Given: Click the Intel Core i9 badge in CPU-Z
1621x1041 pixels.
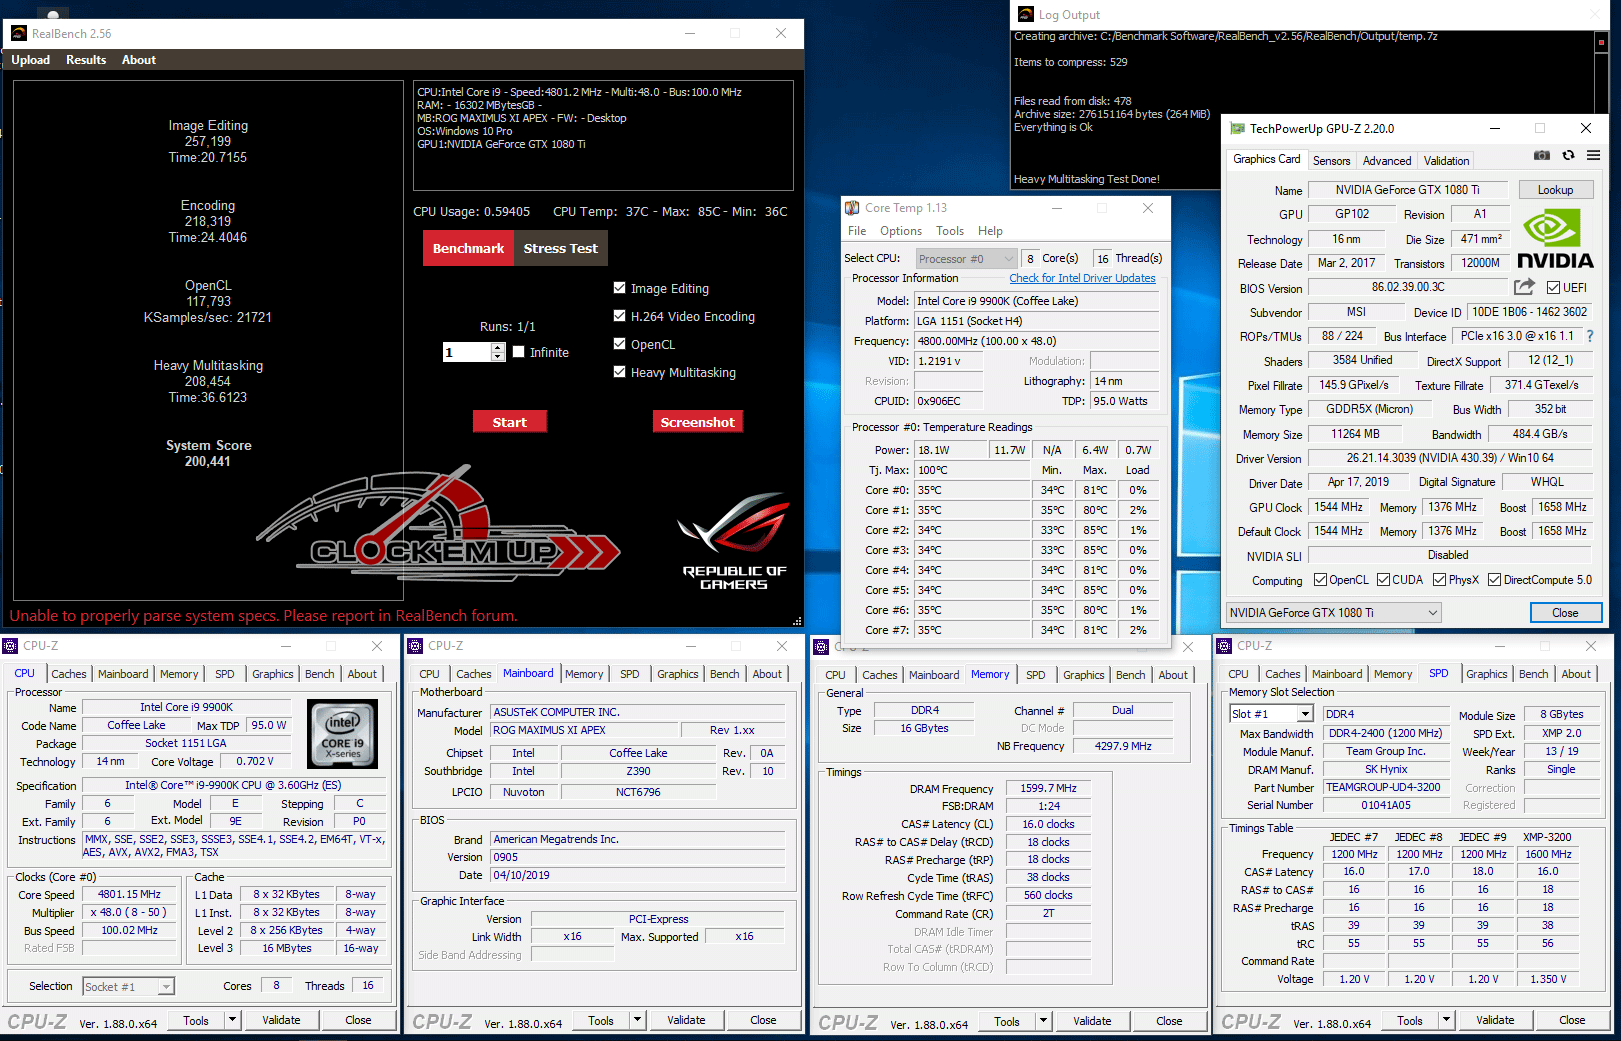Looking at the screenshot, I should pos(343,735).
